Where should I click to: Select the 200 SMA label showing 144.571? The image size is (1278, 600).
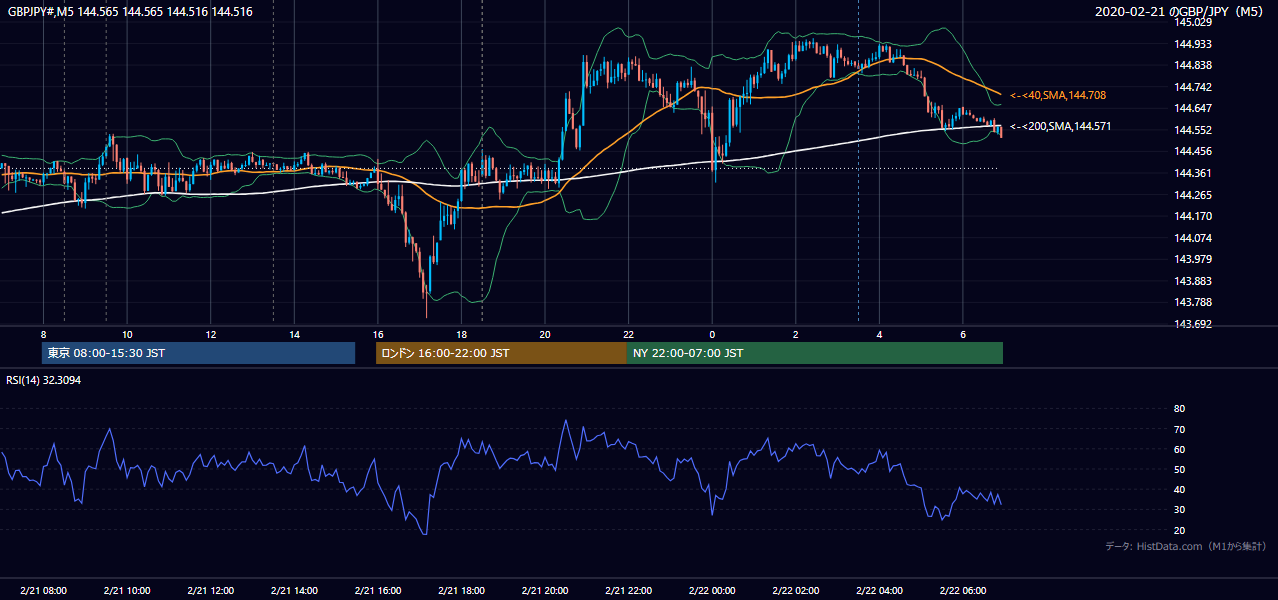click(1061, 127)
